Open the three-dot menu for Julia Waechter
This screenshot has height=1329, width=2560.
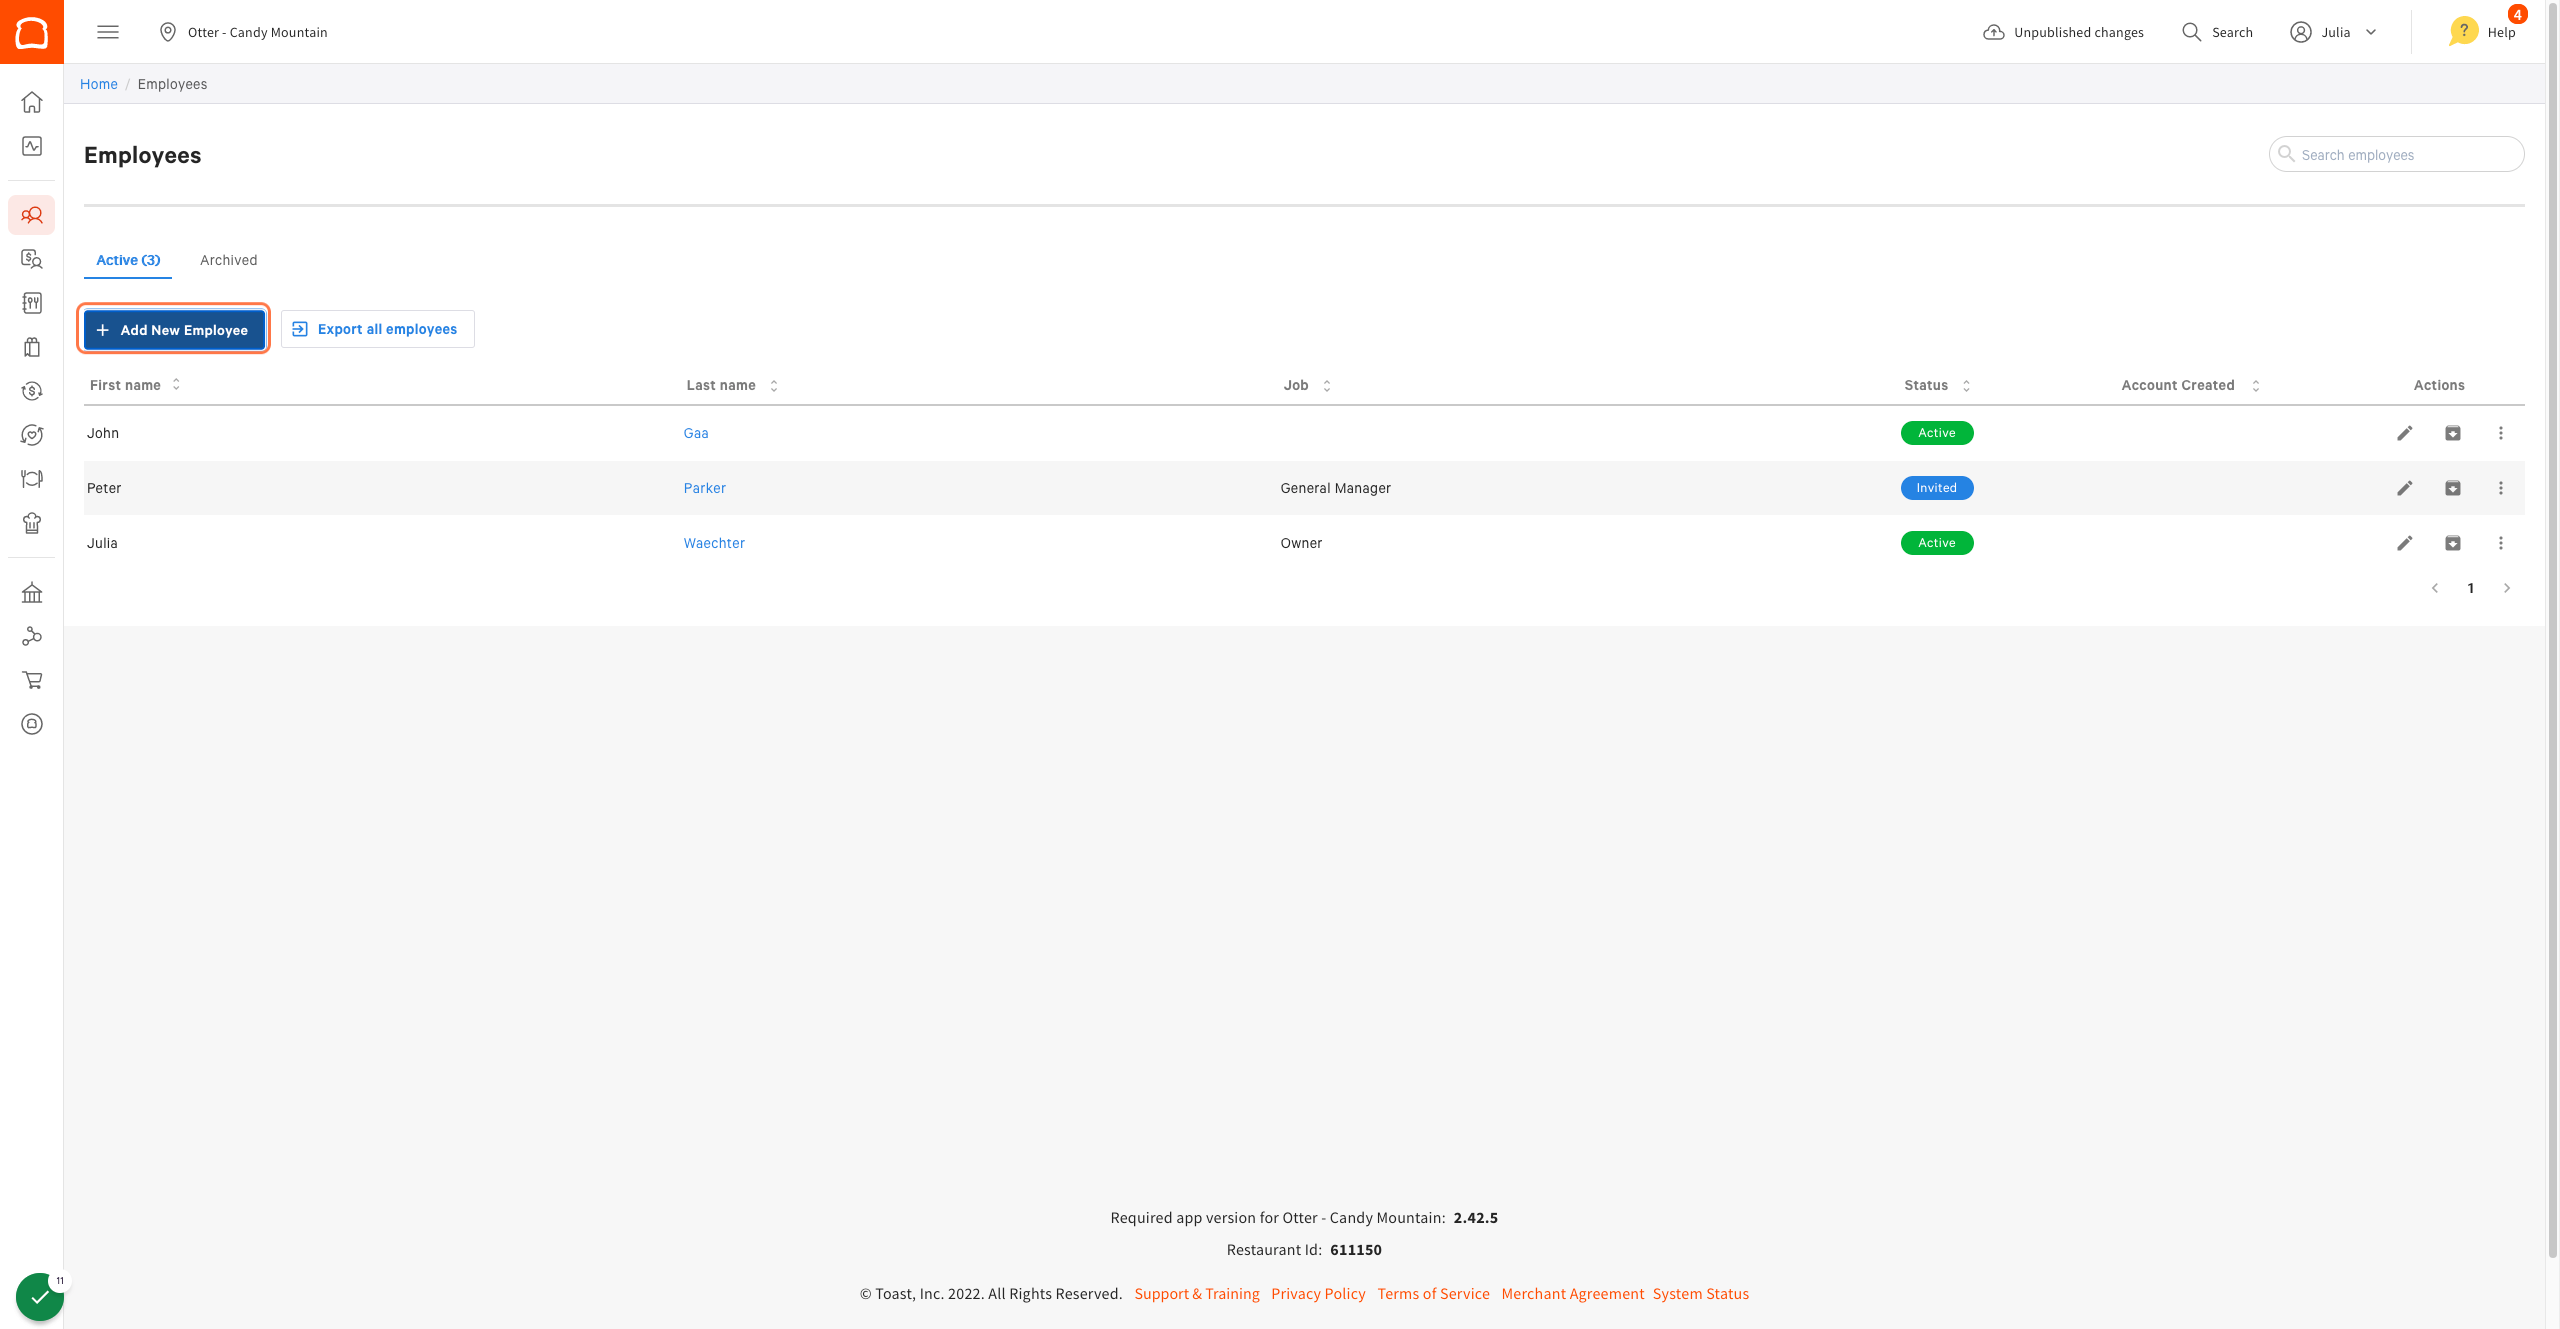2500,543
